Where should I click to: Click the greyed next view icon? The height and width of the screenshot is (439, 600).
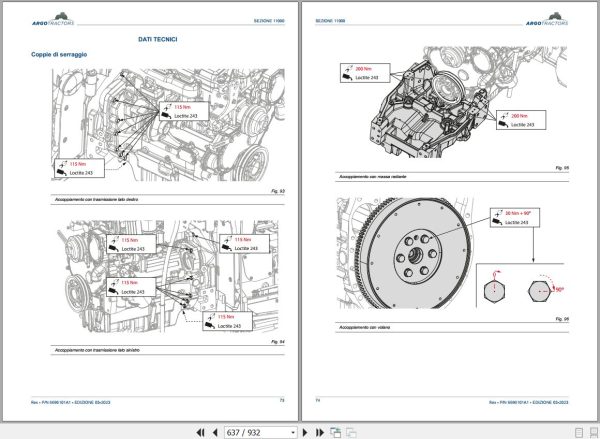pos(351,432)
